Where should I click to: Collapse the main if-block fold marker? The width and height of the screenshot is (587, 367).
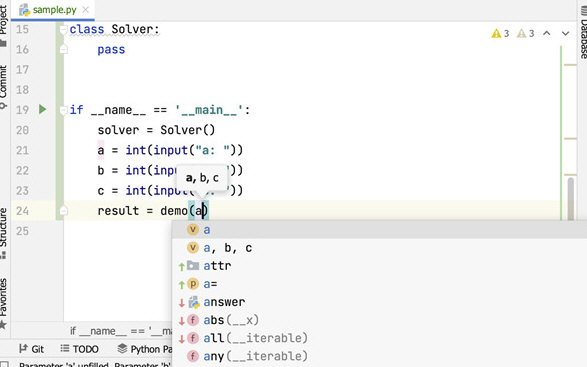(63, 110)
